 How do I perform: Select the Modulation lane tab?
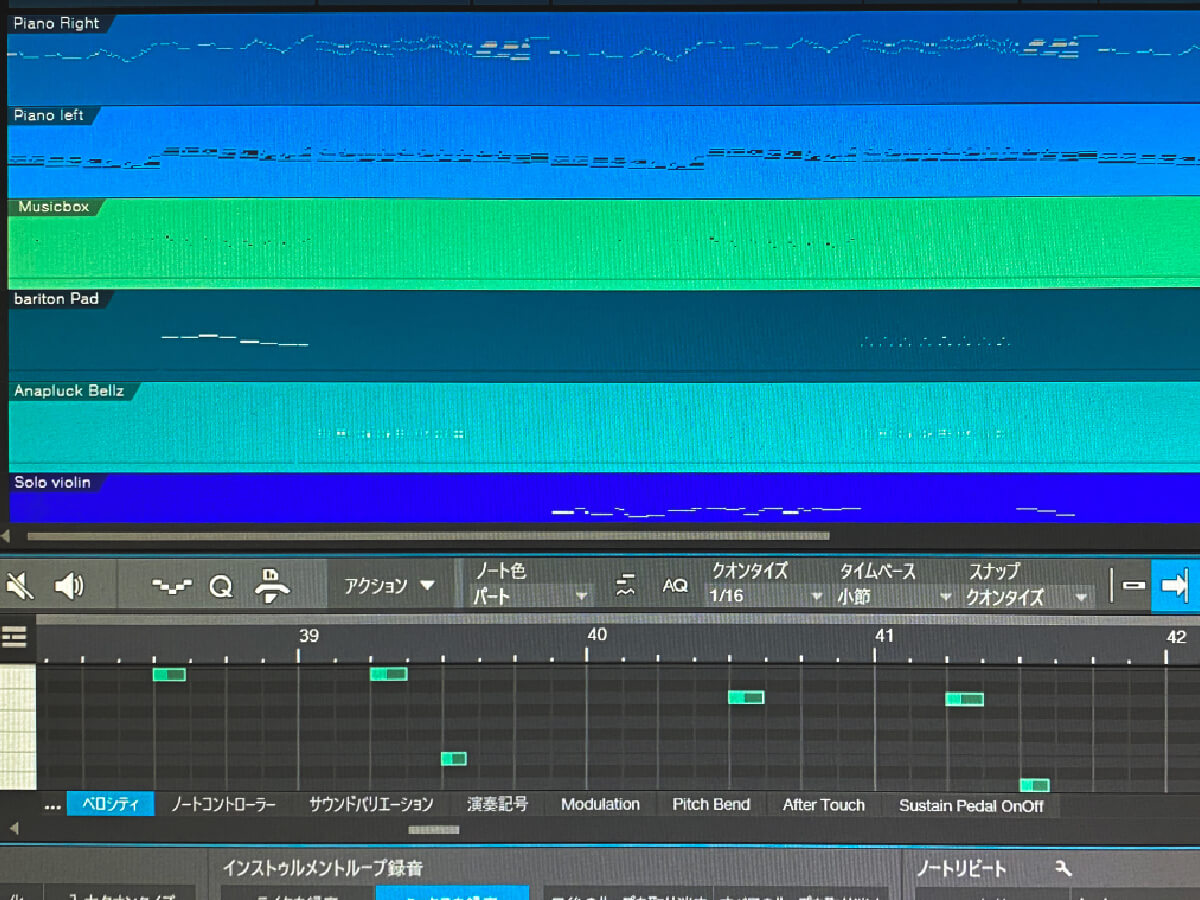600,804
